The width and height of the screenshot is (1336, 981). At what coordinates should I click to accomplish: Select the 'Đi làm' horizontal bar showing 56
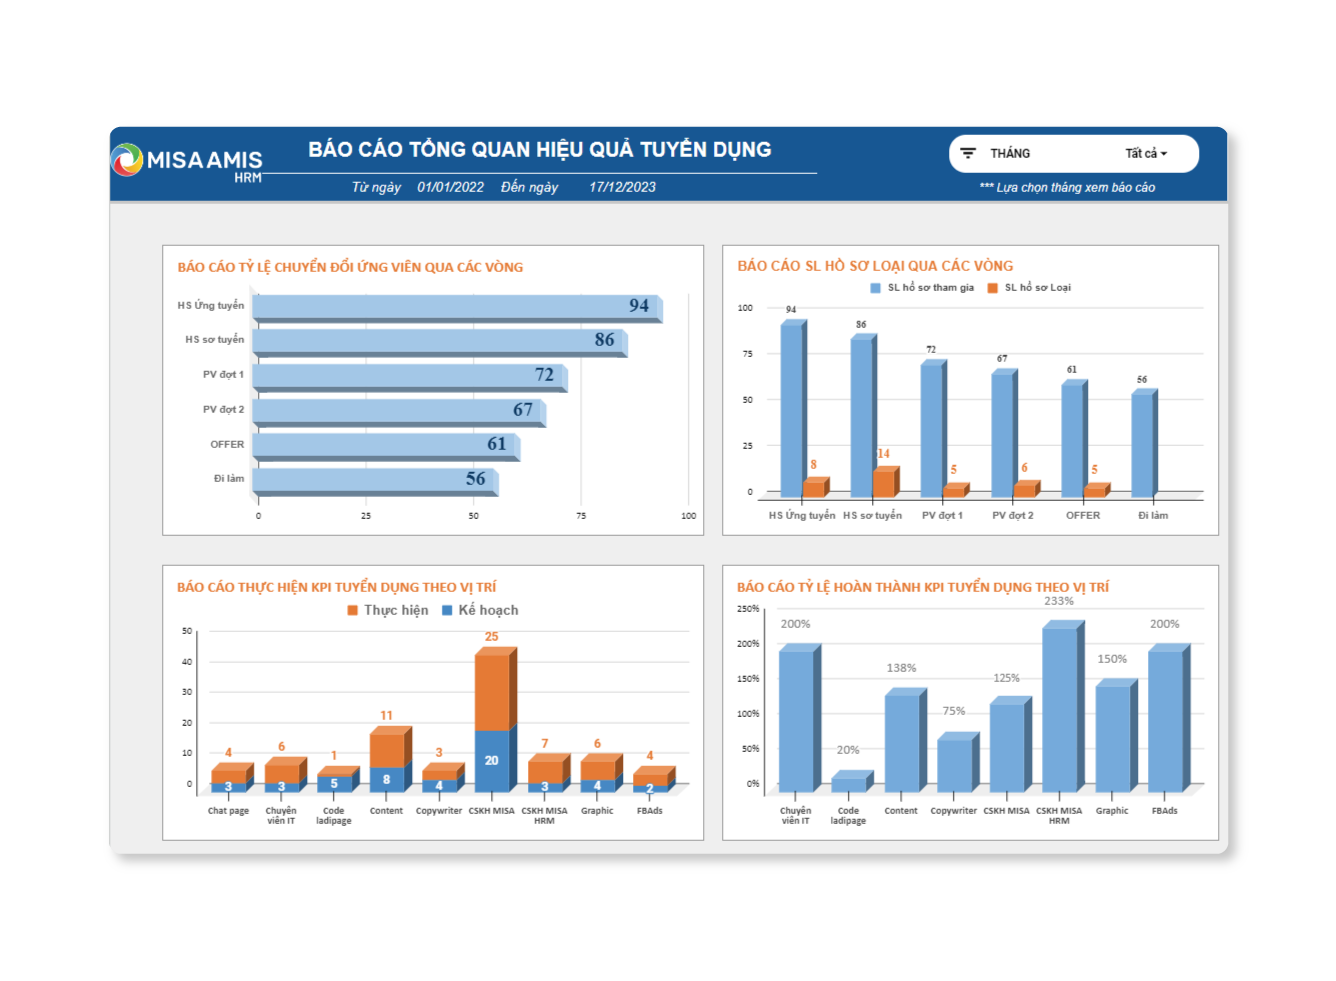[x=373, y=480]
